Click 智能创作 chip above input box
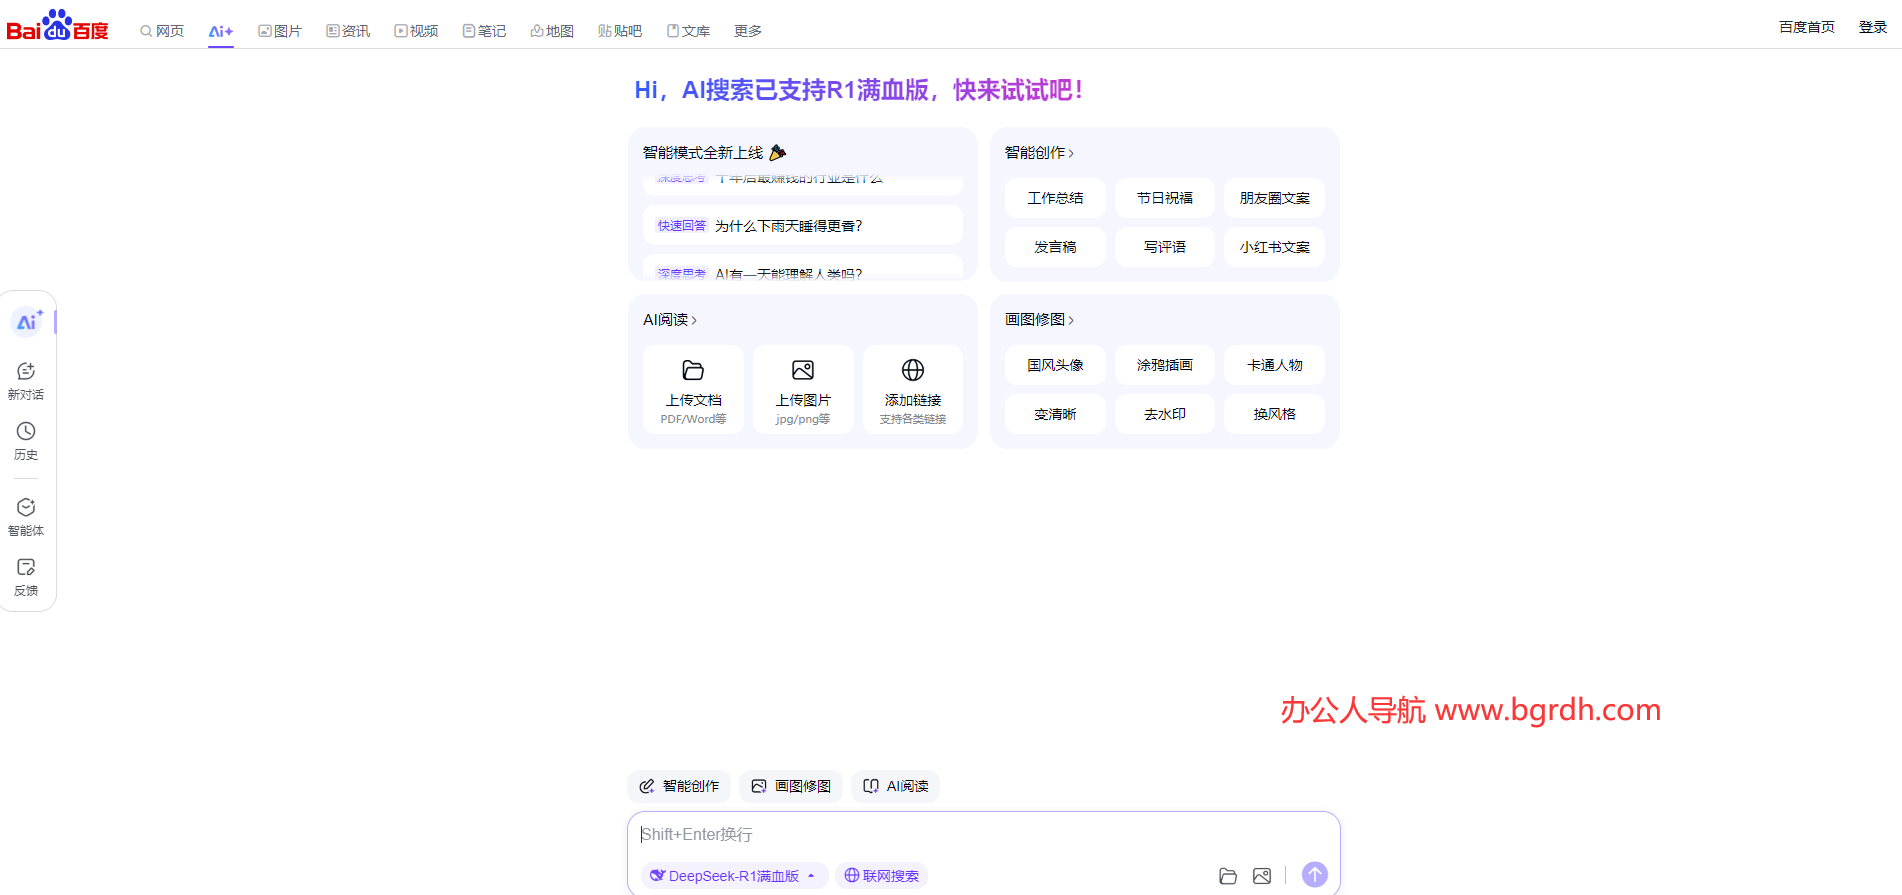This screenshot has height=895, width=1902. pos(680,786)
